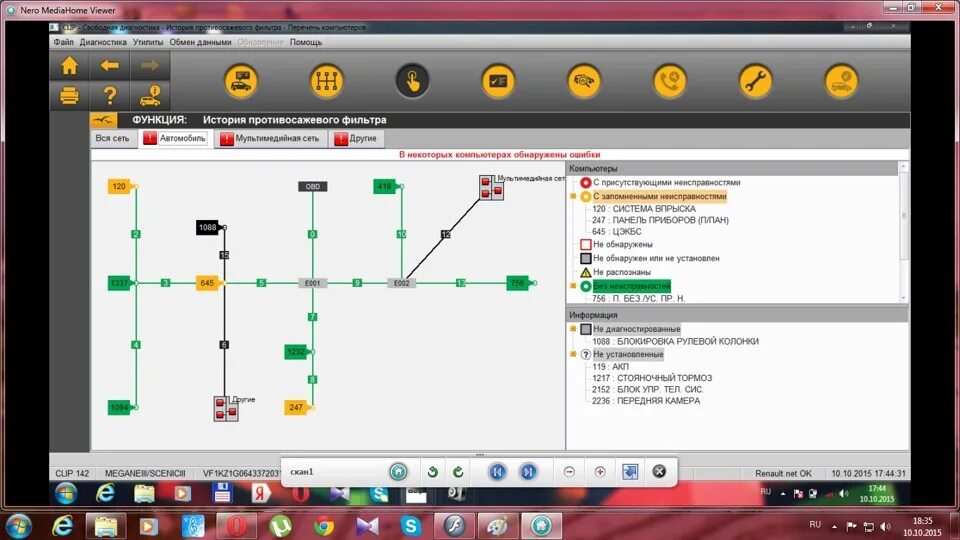Viewport: 960px width, 540px height.
Task: Click the CLIP printer icon
Action: [x=69, y=96]
